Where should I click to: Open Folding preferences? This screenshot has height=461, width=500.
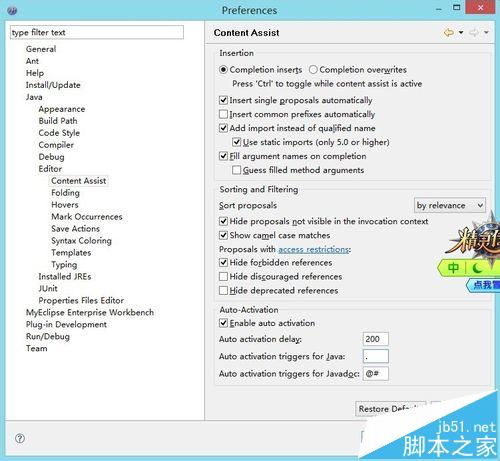(65, 193)
